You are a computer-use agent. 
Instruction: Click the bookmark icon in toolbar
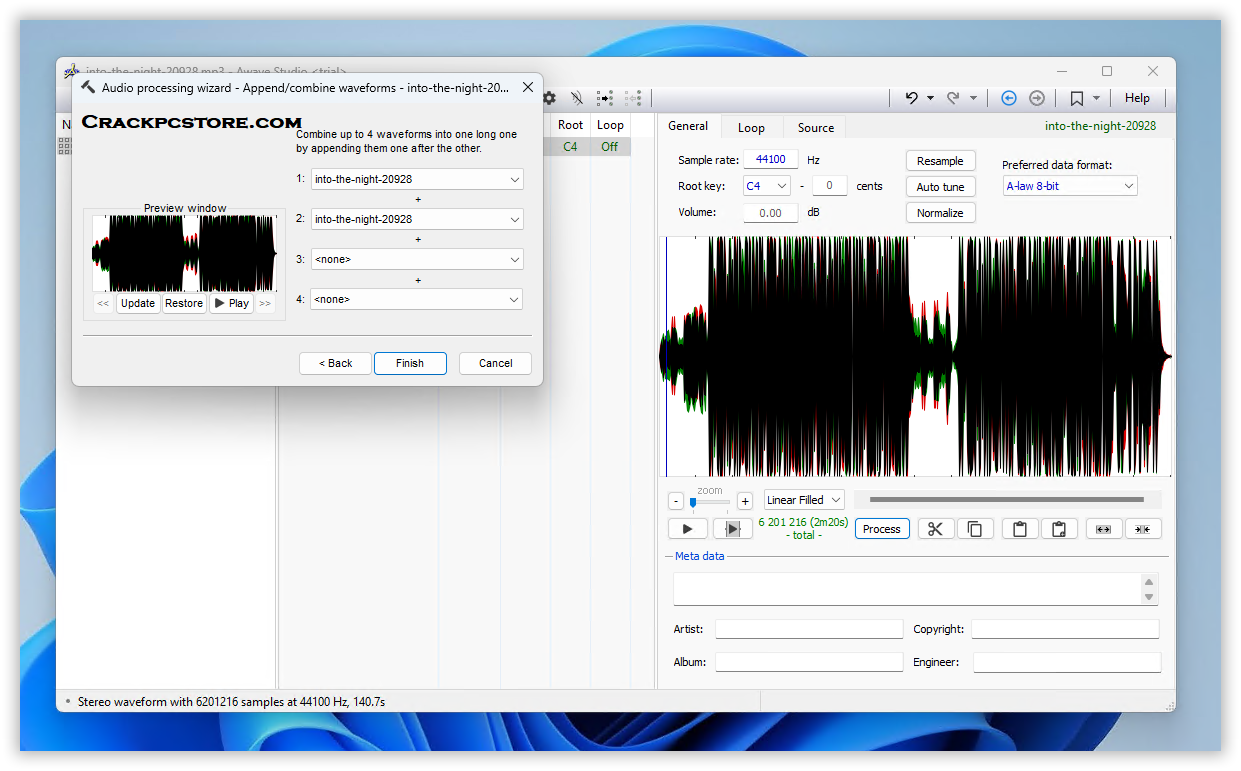click(x=1076, y=98)
